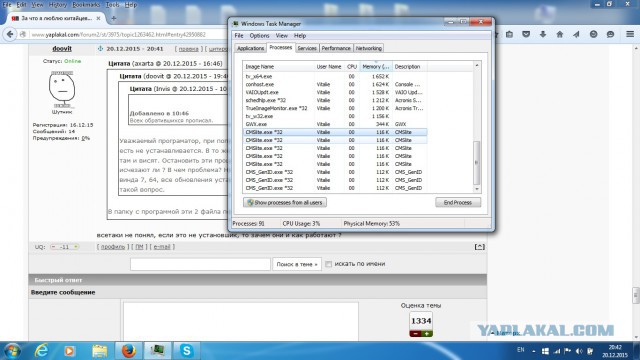Click the red minus topic rating button
Viewport: 640px width, 360px height.
tap(415, 334)
